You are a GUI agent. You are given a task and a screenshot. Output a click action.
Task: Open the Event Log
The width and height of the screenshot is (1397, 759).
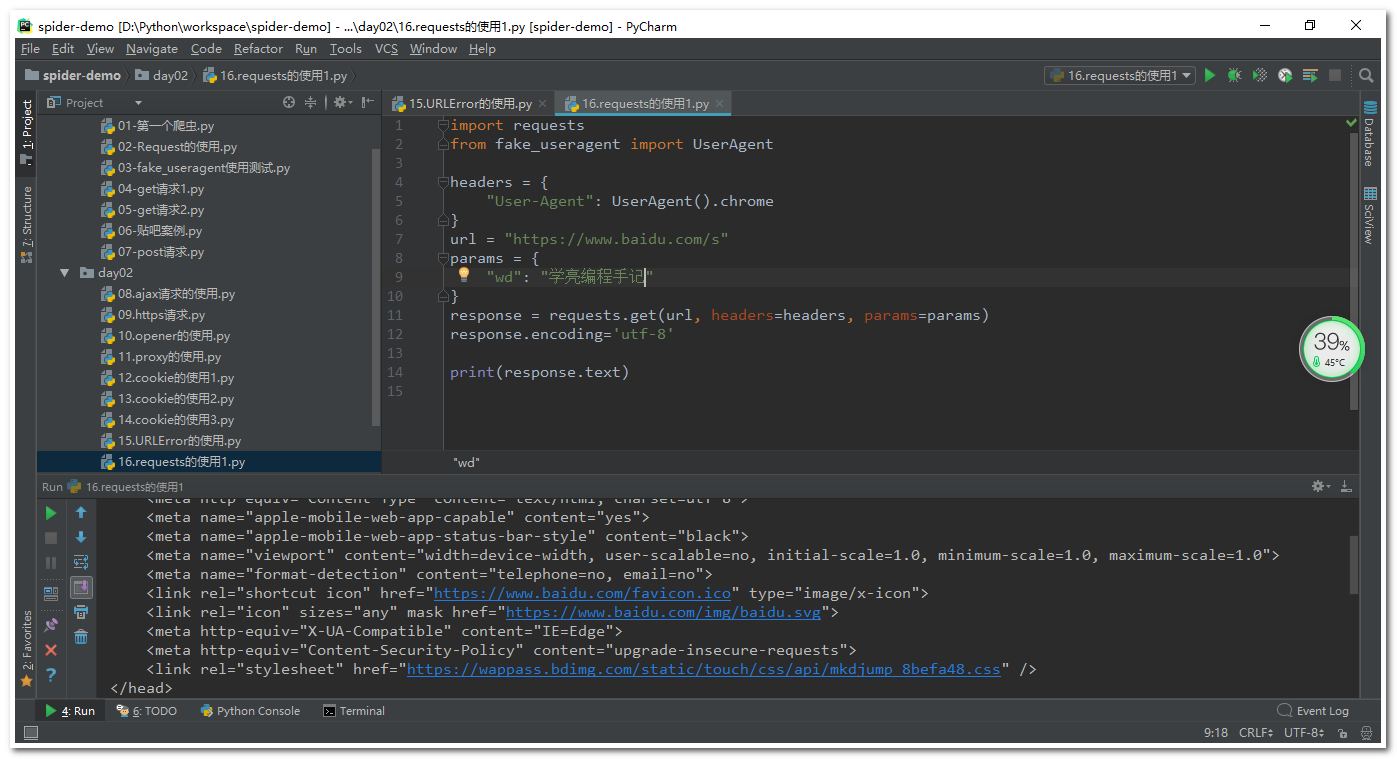click(x=1313, y=711)
